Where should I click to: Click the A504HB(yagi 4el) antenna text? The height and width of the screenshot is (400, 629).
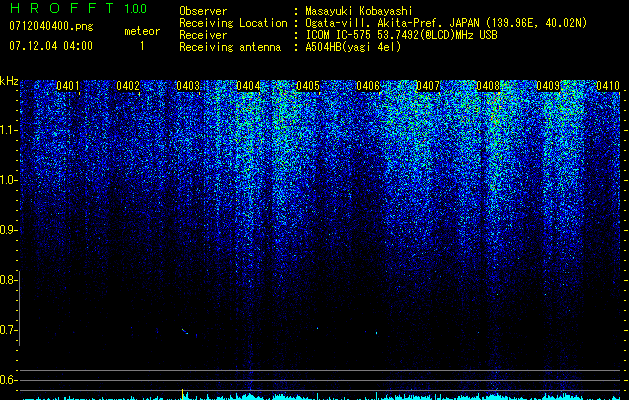353,47
